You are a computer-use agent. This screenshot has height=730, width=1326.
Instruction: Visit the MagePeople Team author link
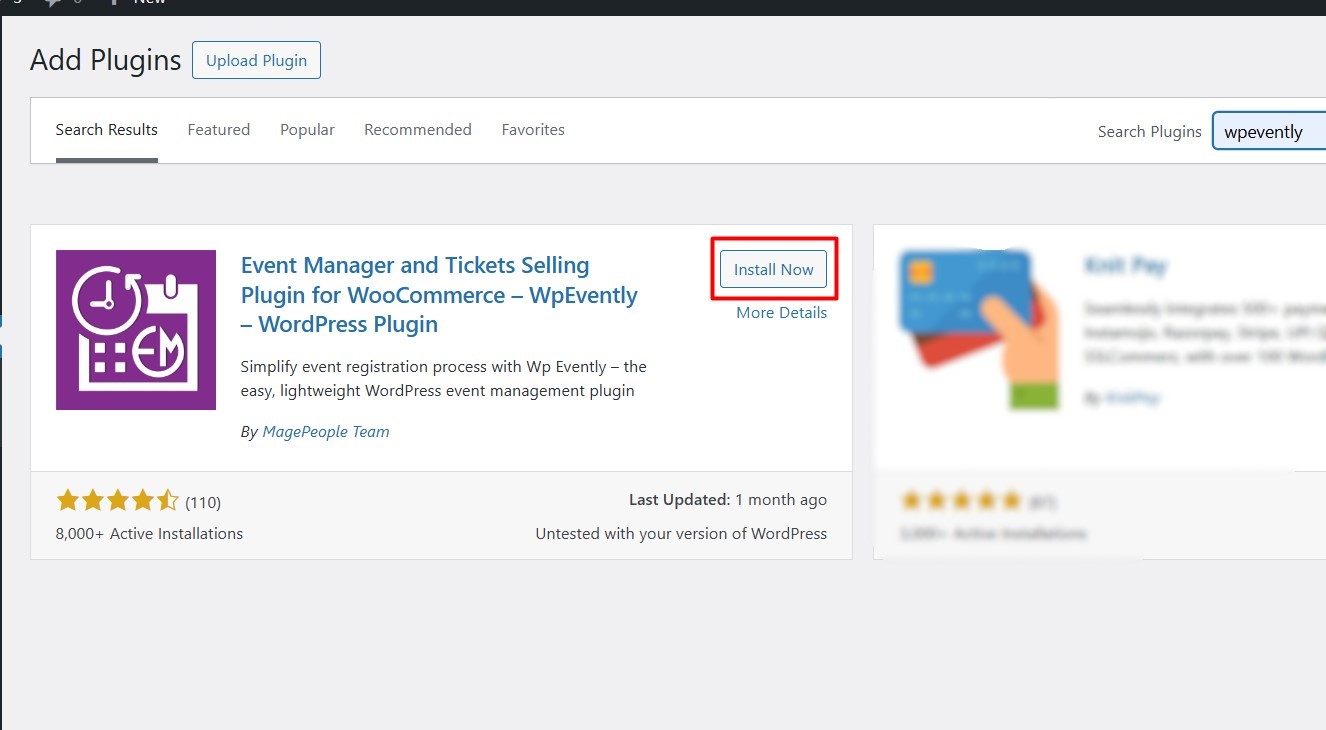(x=326, y=432)
